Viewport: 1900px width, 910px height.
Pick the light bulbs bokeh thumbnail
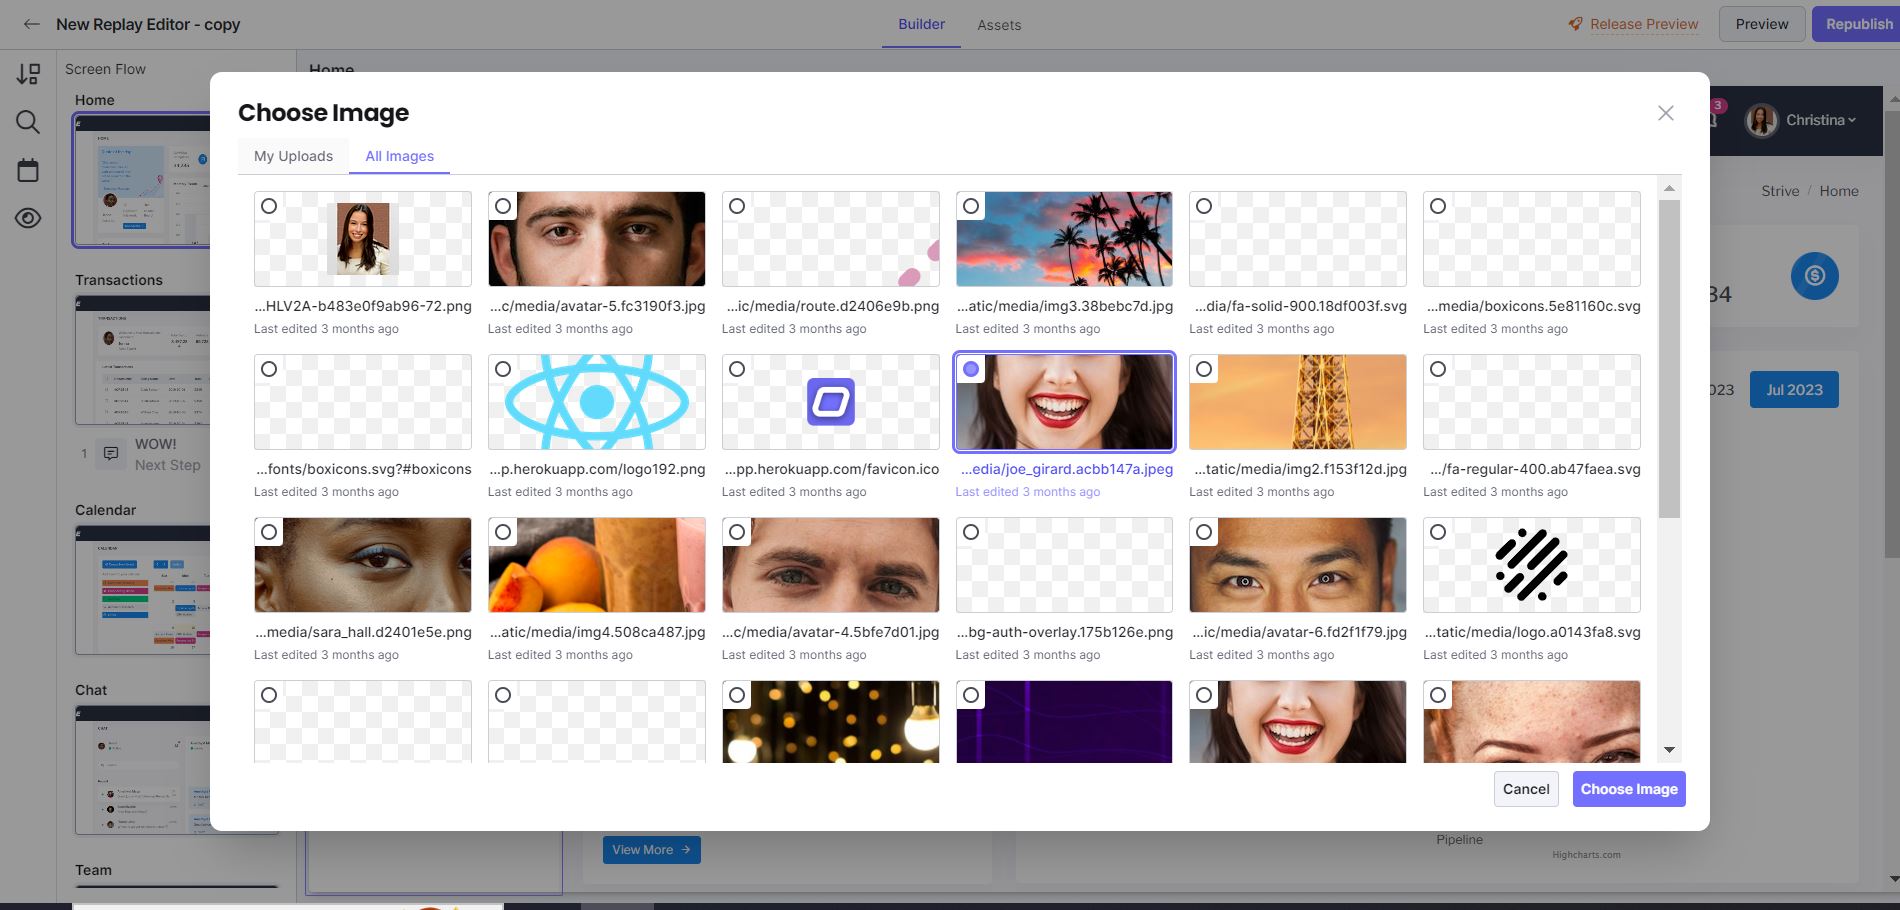click(x=830, y=722)
